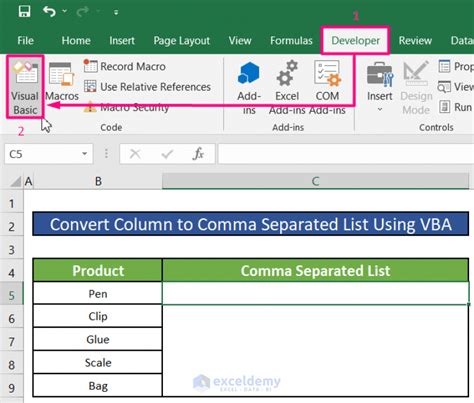Click the Insert Function fx icon
Image resolution: width=474 pixels, height=403 pixels.
198,154
